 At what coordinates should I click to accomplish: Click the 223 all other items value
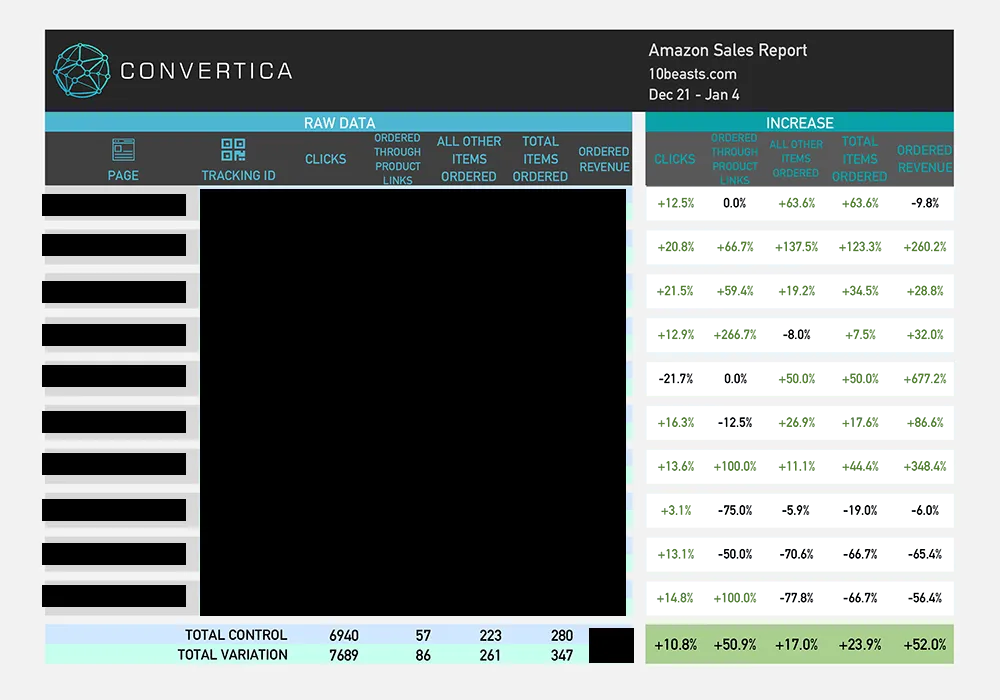pos(490,636)
